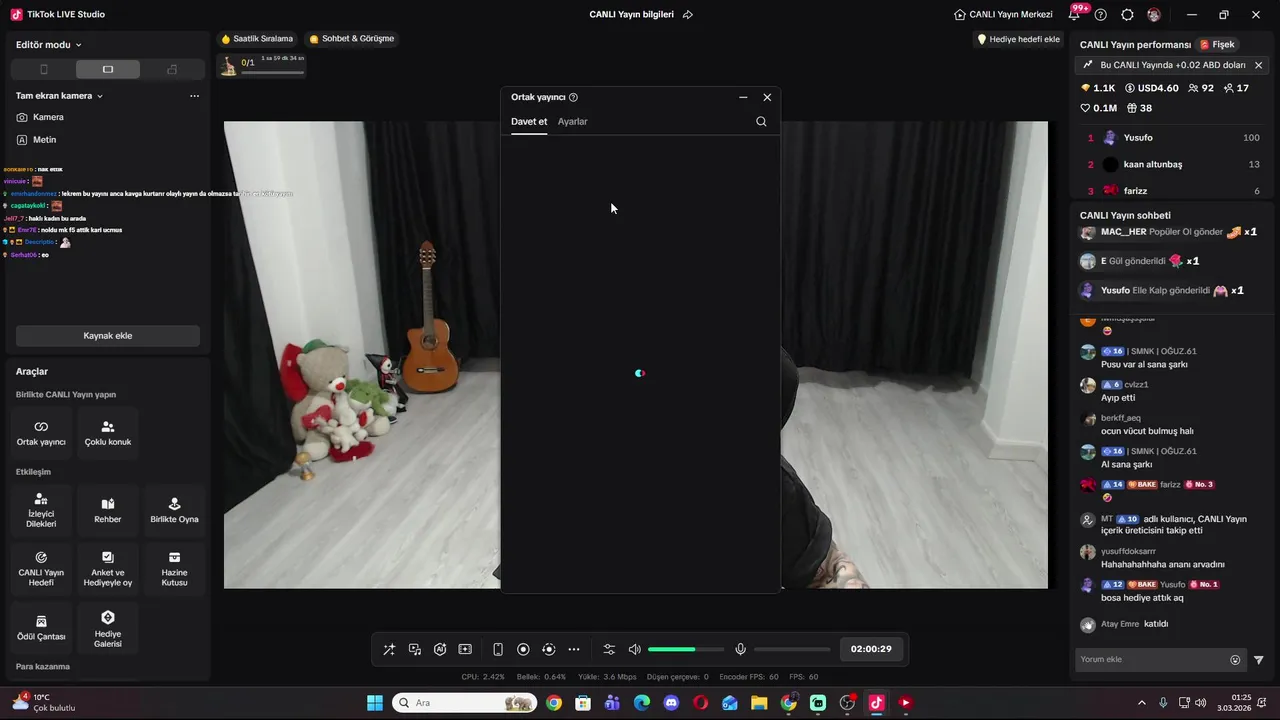Click help icon next to Ortak yayıncı title
This screenshot has height=720, width=1280.
(x=573, y=97)
